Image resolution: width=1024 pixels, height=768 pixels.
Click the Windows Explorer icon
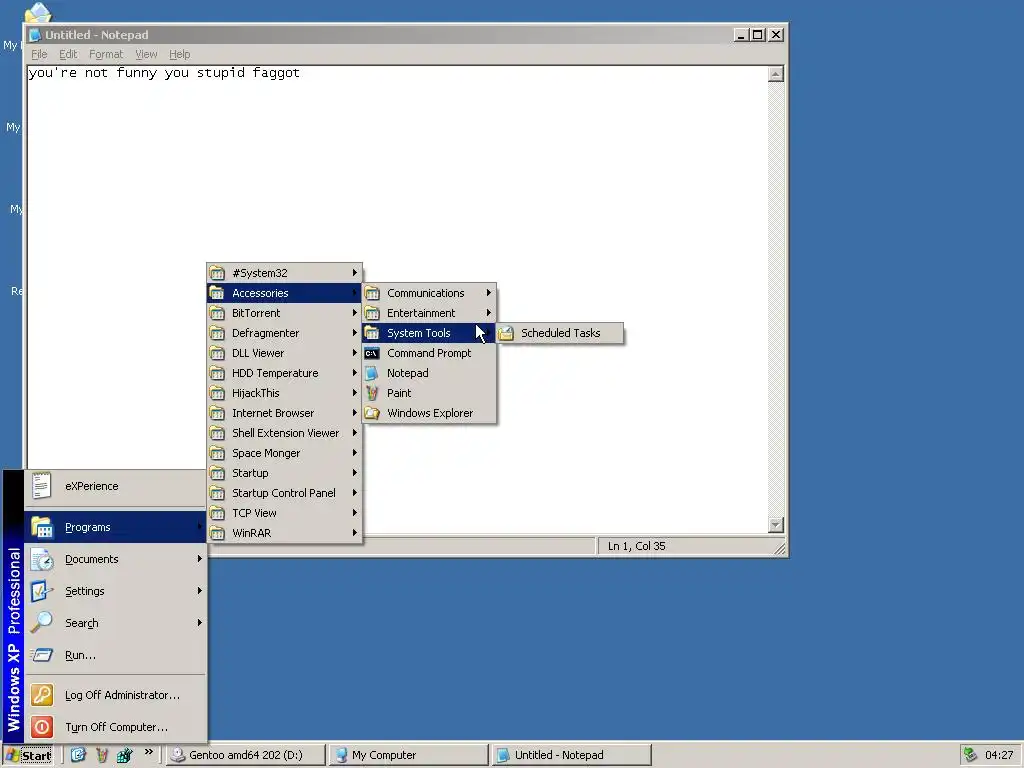coord(372,413)
